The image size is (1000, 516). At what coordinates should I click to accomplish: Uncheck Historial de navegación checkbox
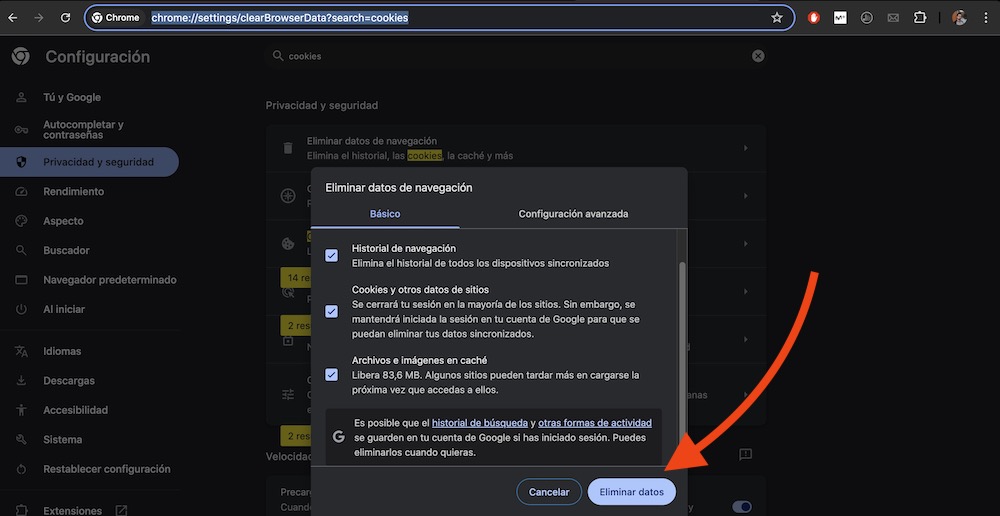(x=332, y=256)
